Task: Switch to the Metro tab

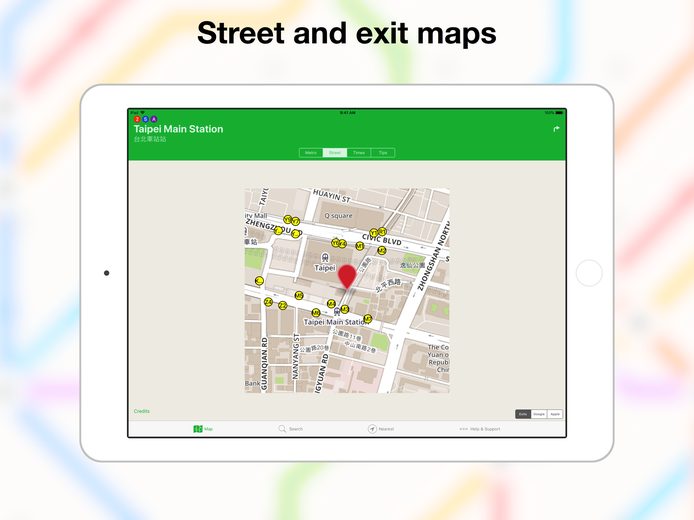Action: click(x=311, y=153)
